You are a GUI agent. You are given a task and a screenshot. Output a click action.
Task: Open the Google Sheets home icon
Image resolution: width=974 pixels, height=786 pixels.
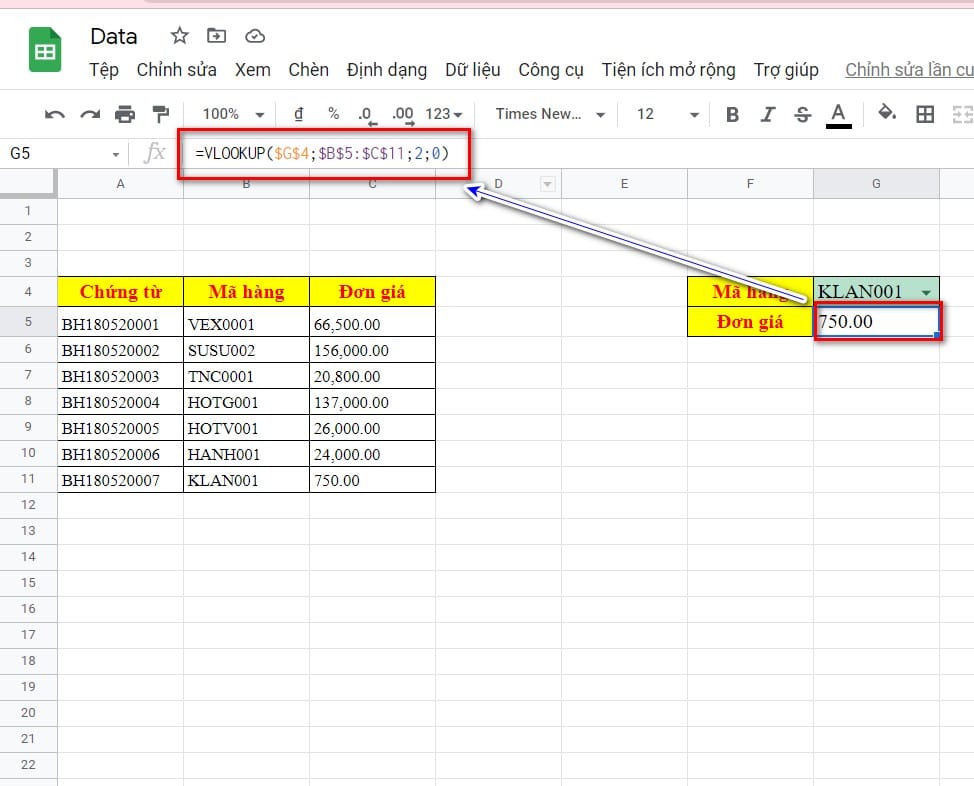click(x=45, y=50)
